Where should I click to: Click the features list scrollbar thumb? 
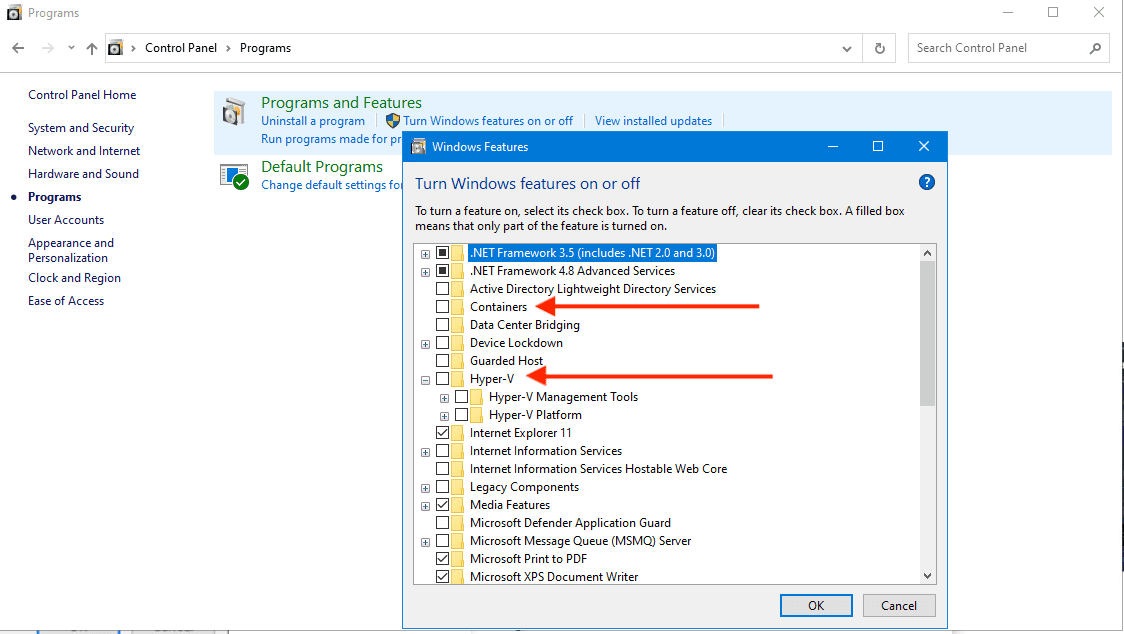coord(928,333)
